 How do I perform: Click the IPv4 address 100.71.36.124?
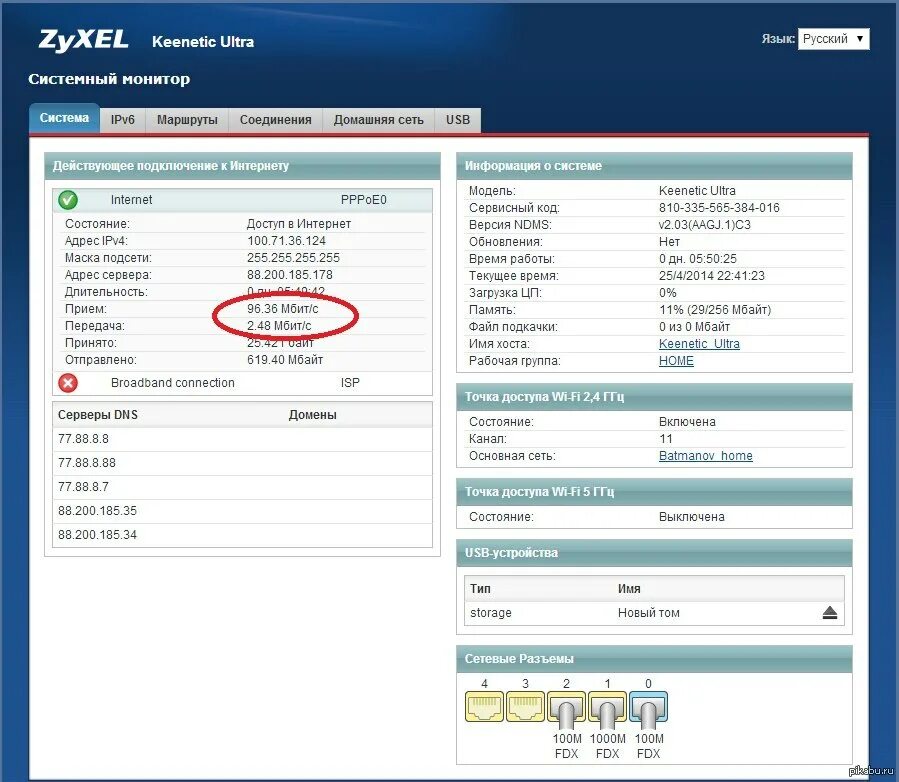(x=286, y=241)
